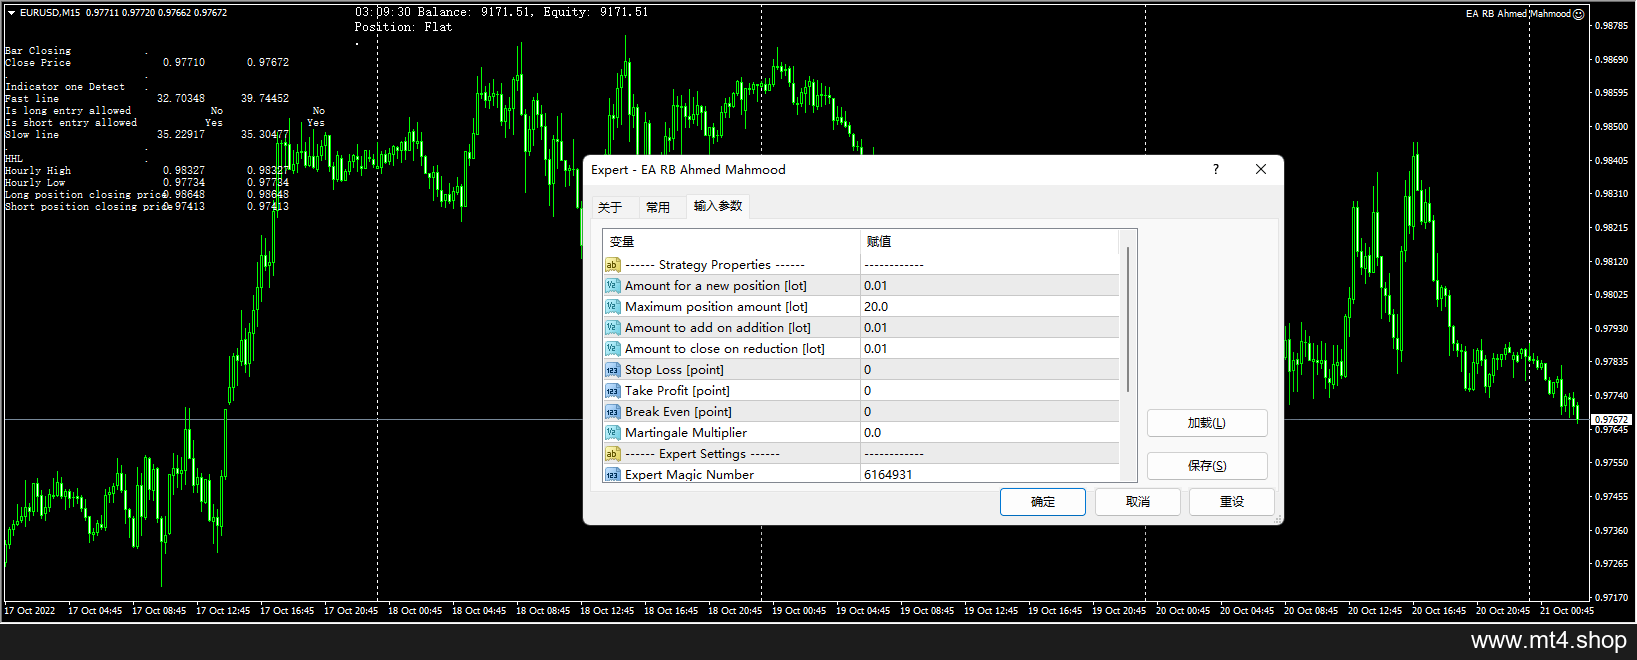Click the parameter list vertical scrollbar

pyautogui.click(x=1128, y=320)
